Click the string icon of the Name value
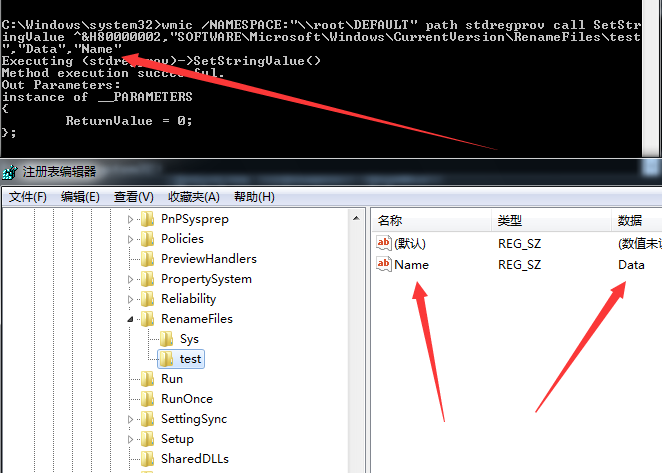Screen dimensions: 662x473 pyautogui.click(x=384, y=264)
